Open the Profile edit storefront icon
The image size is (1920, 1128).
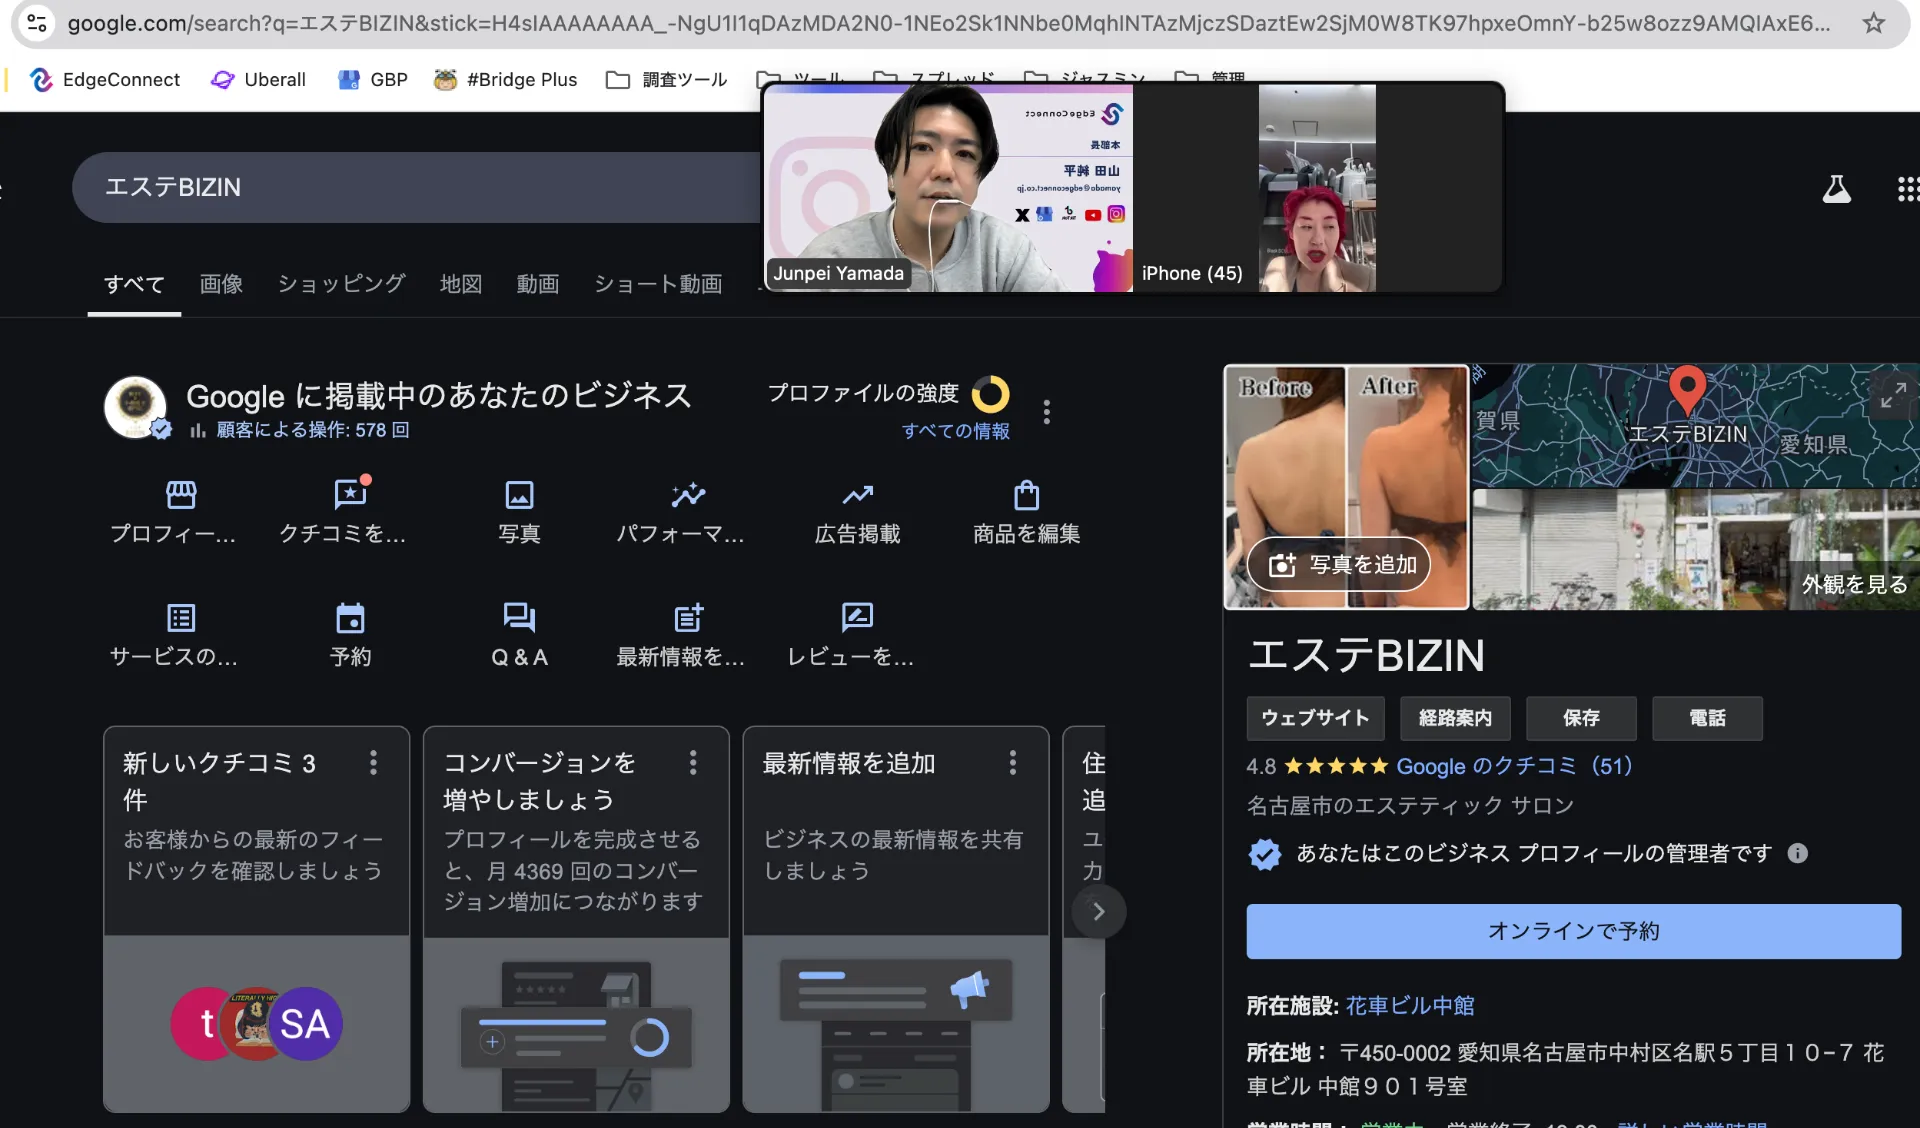(x=181, y=495)
